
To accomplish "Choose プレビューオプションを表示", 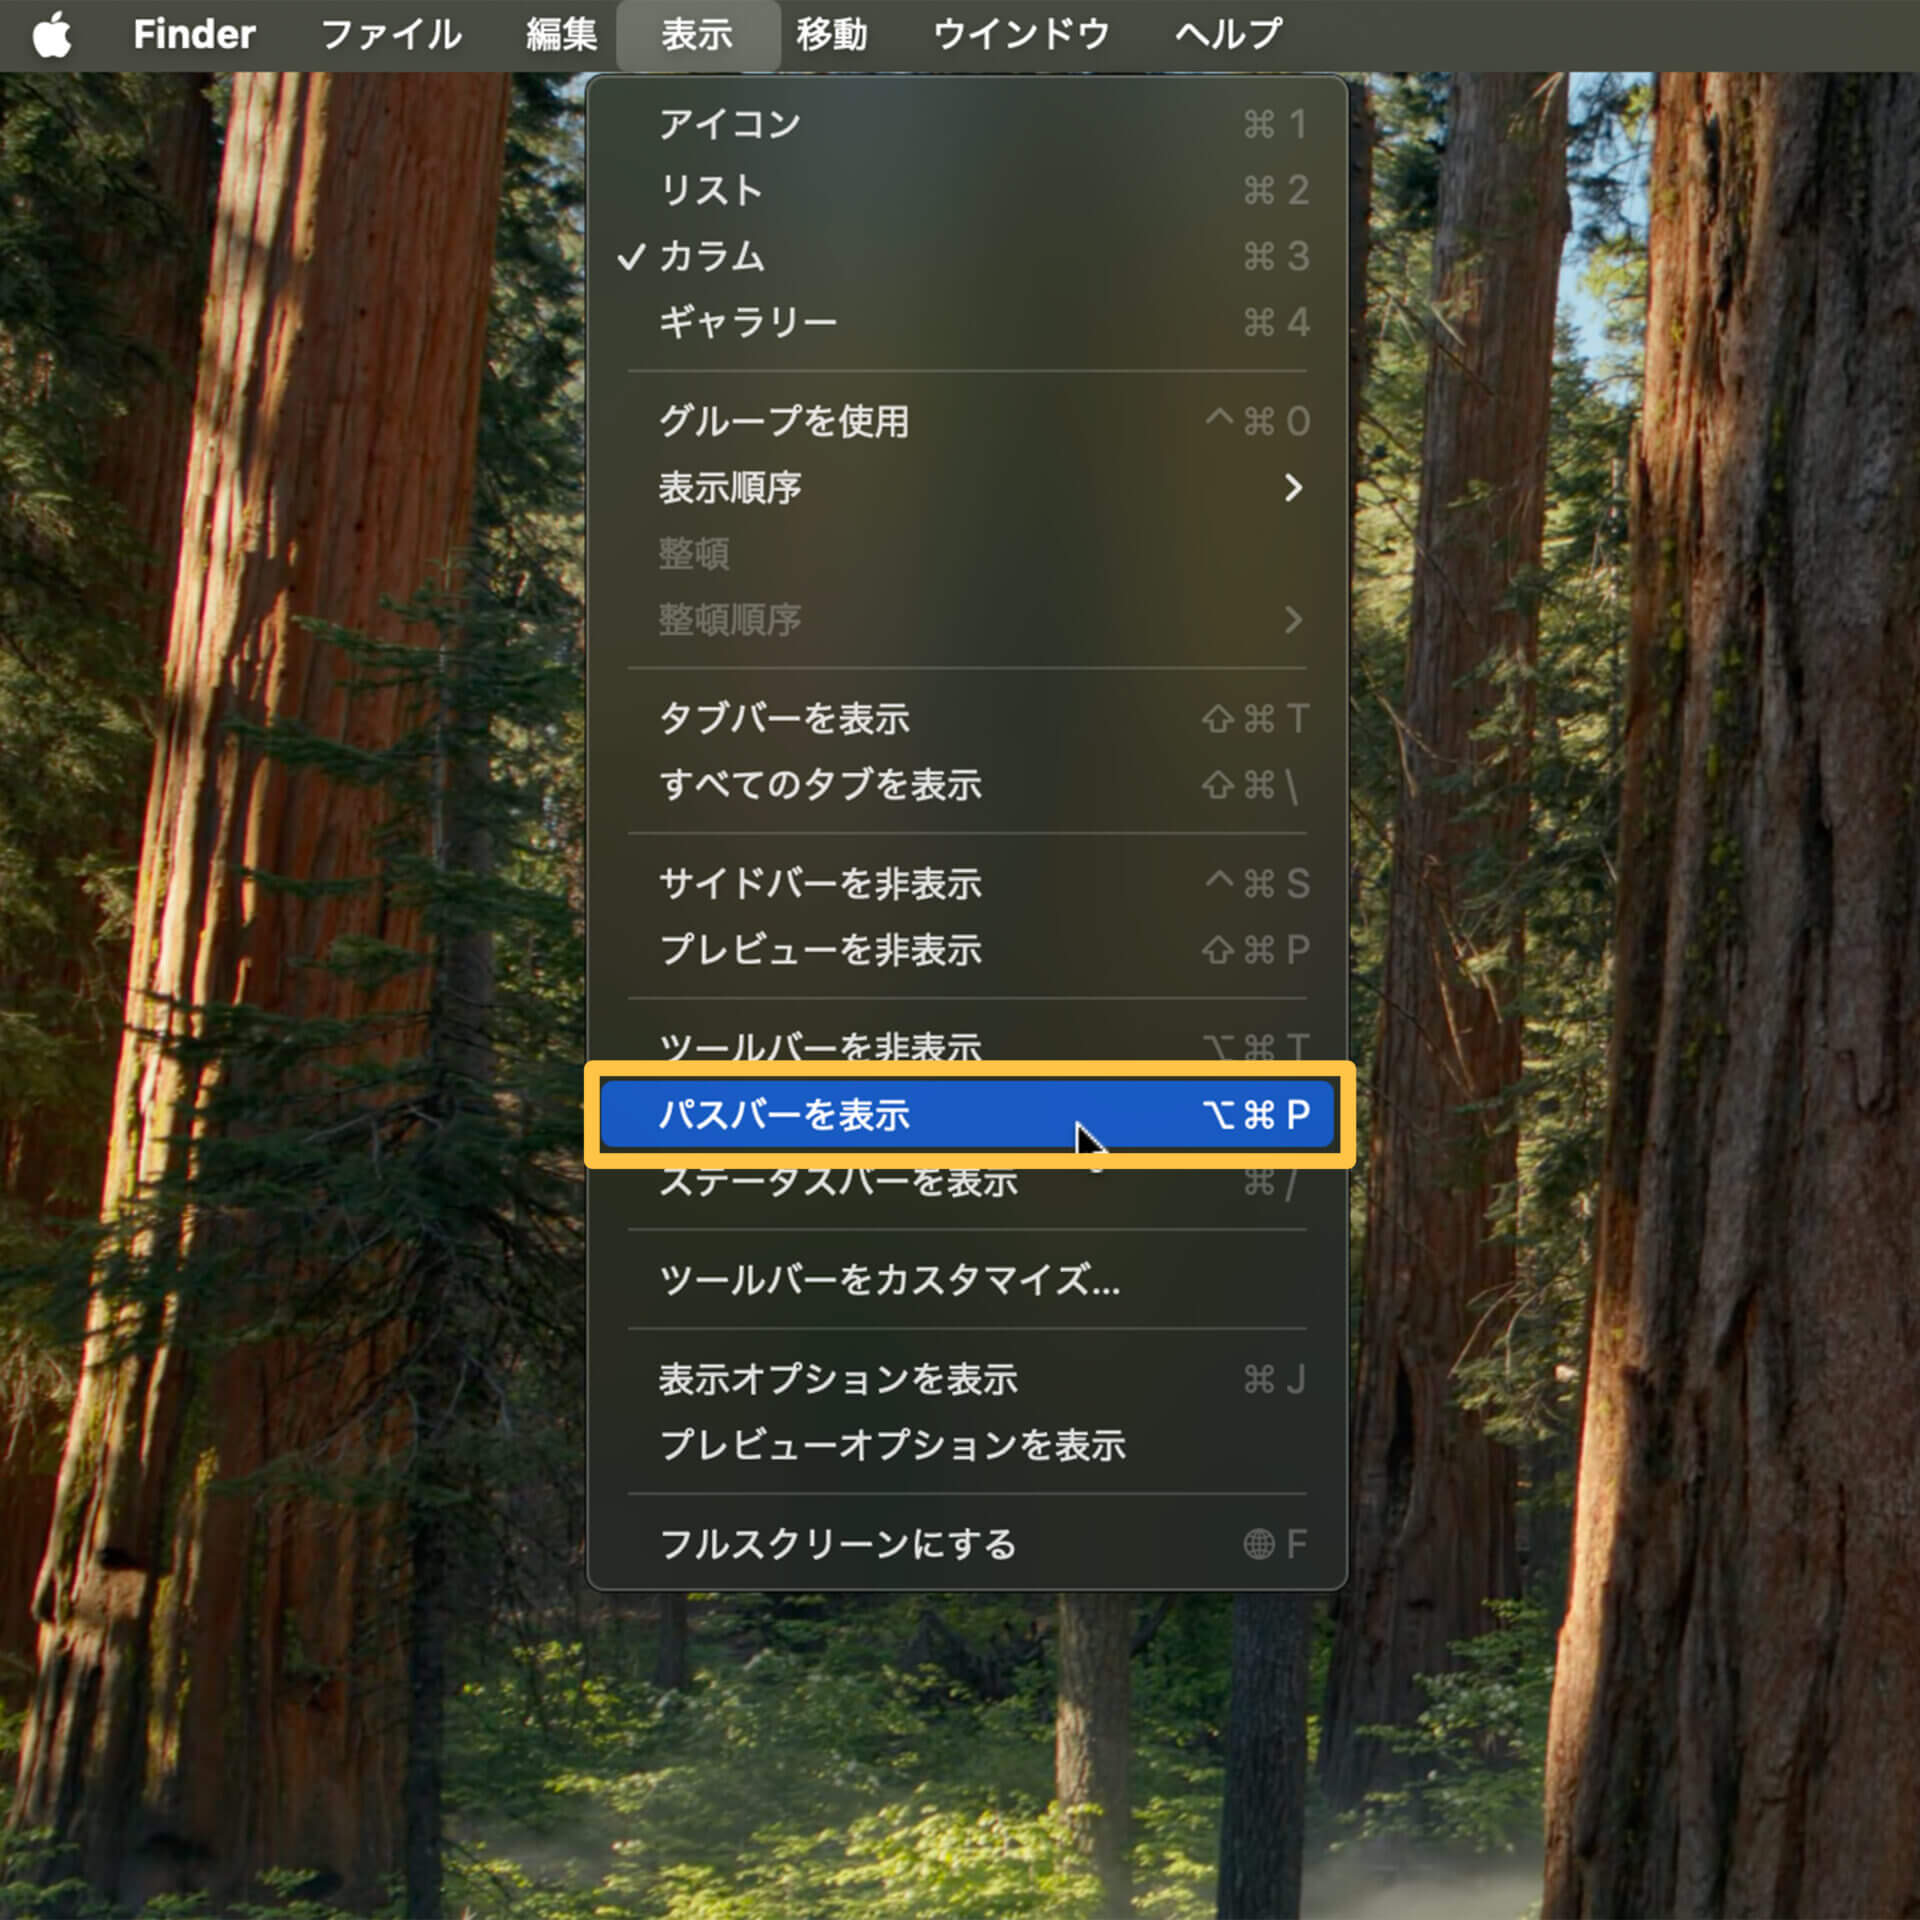I will click(967, 1445).
